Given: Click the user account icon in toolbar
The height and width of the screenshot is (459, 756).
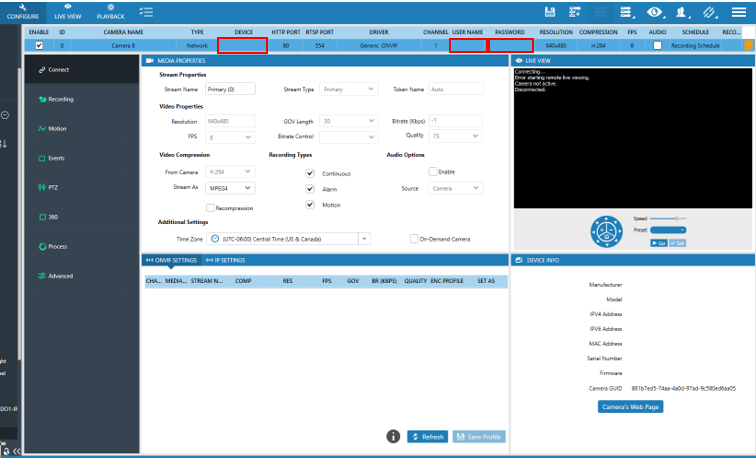Looking at the screenshot, I should tap(682, 11).
